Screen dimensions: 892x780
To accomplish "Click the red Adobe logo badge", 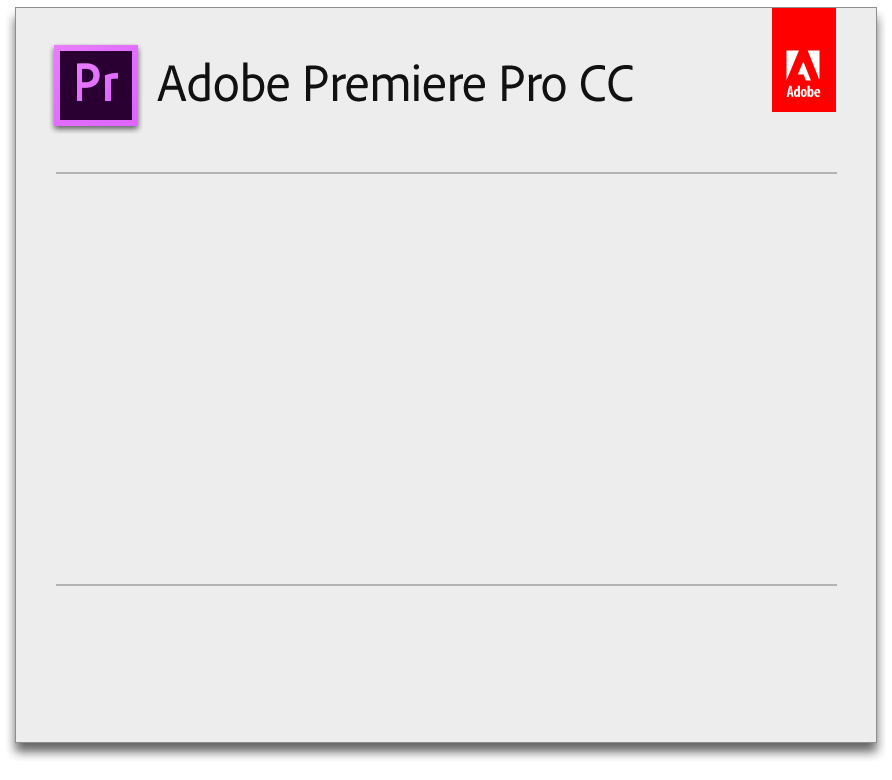I will [x=803, y=60].
